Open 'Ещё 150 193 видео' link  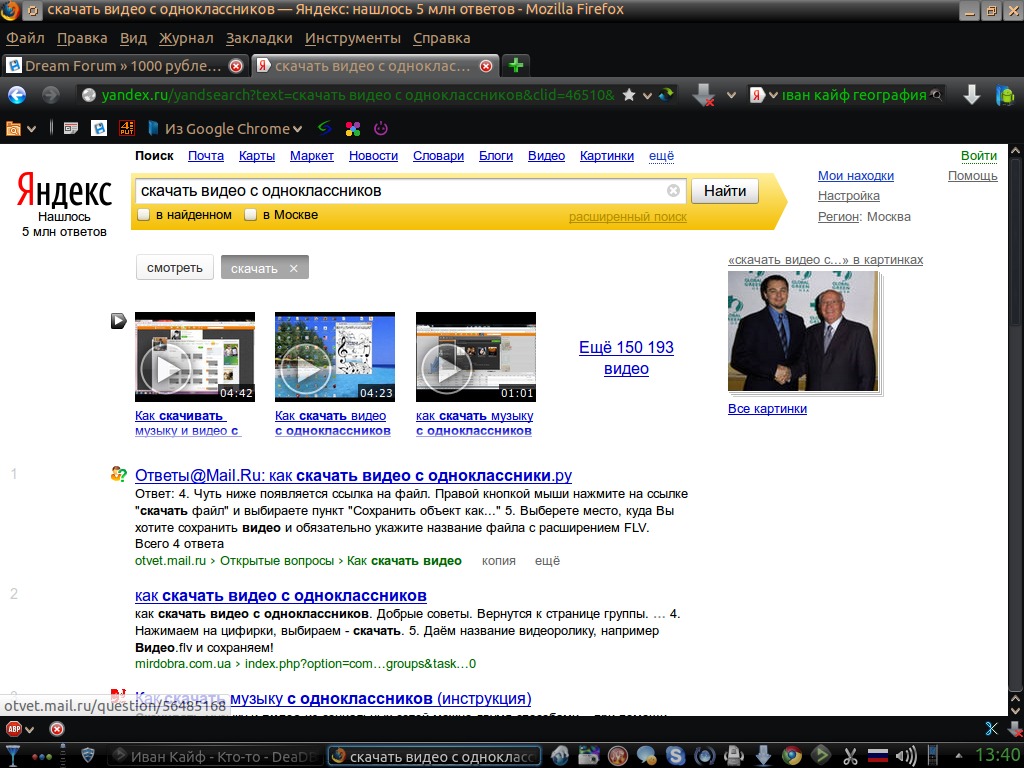point(626,358)
